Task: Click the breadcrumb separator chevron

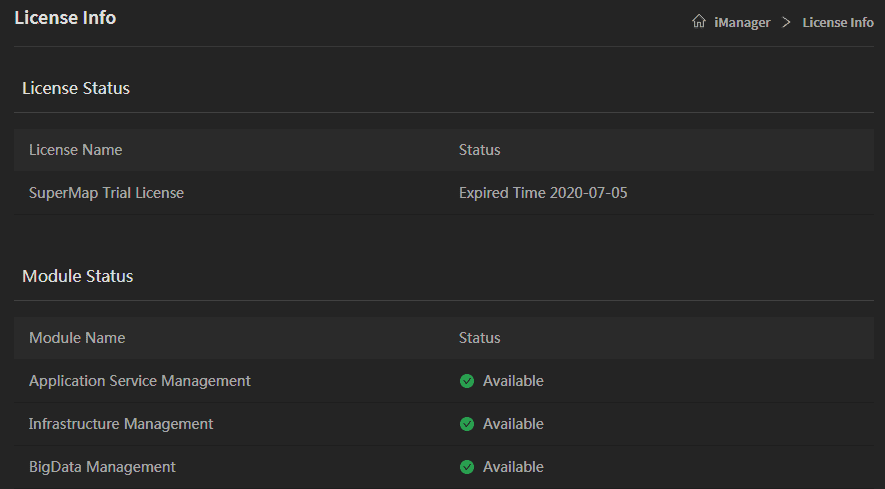Action: pos(786,22)
